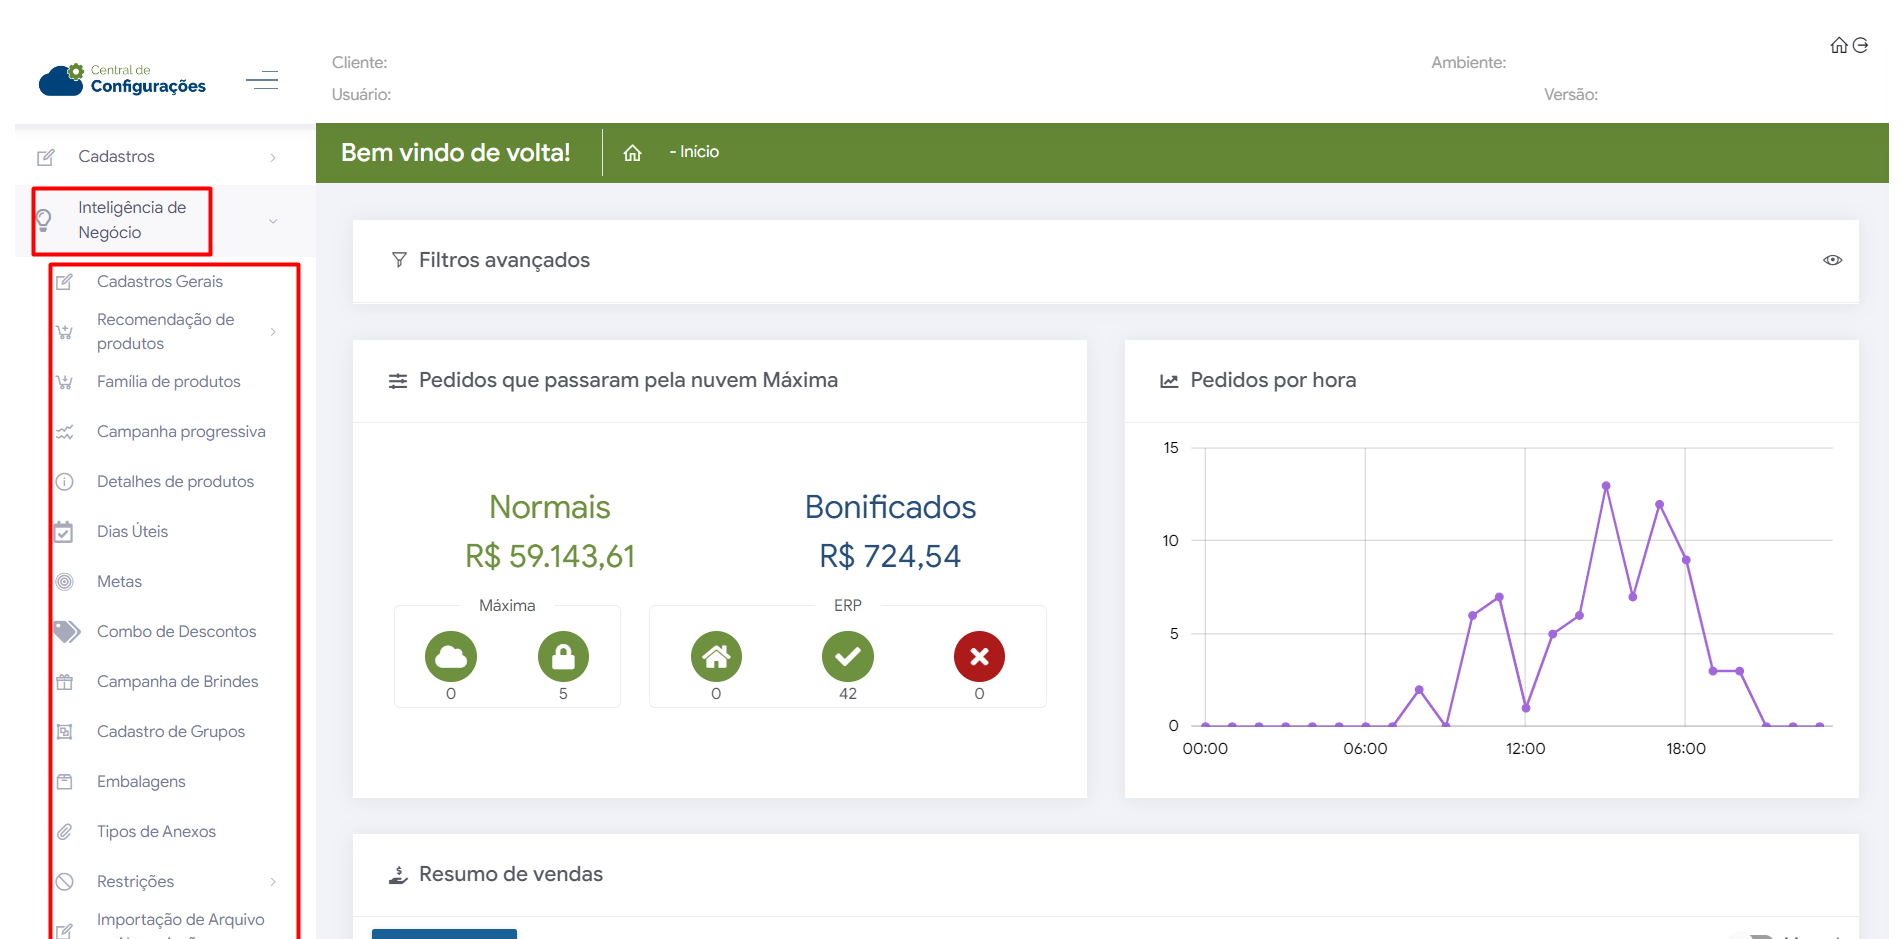Click the home icon in the green breadcrumb bar
Image resolution: width=1903 pixels, height=939 pixels.
tap(632, 153)
